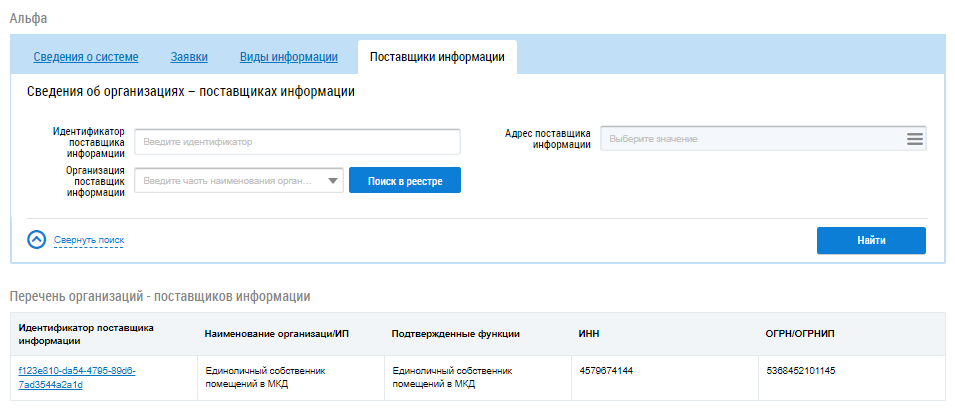Click the circular collapse chevron icon
This screenshot has height=414, width=955.
click(x=37, y=240)
